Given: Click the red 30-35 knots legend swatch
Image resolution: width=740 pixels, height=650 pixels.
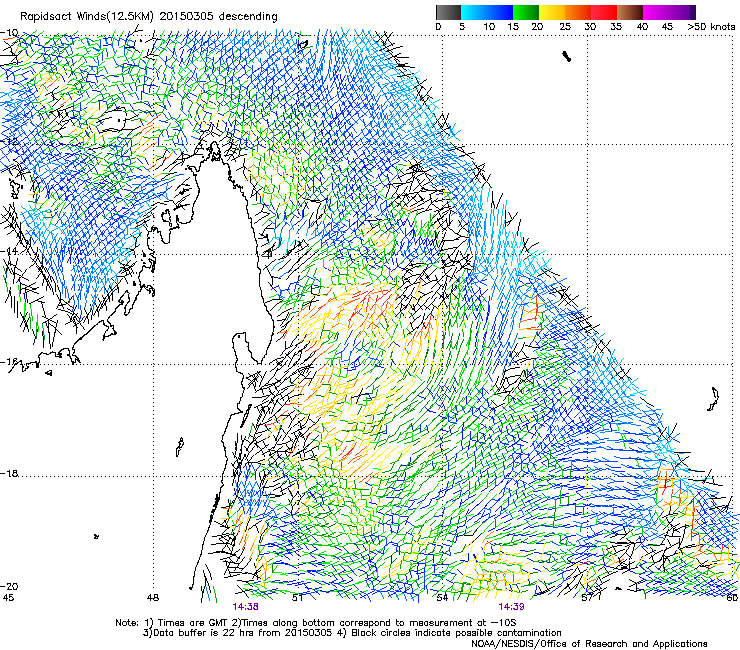Looking at the screenshot, I should tap(604, 12).
